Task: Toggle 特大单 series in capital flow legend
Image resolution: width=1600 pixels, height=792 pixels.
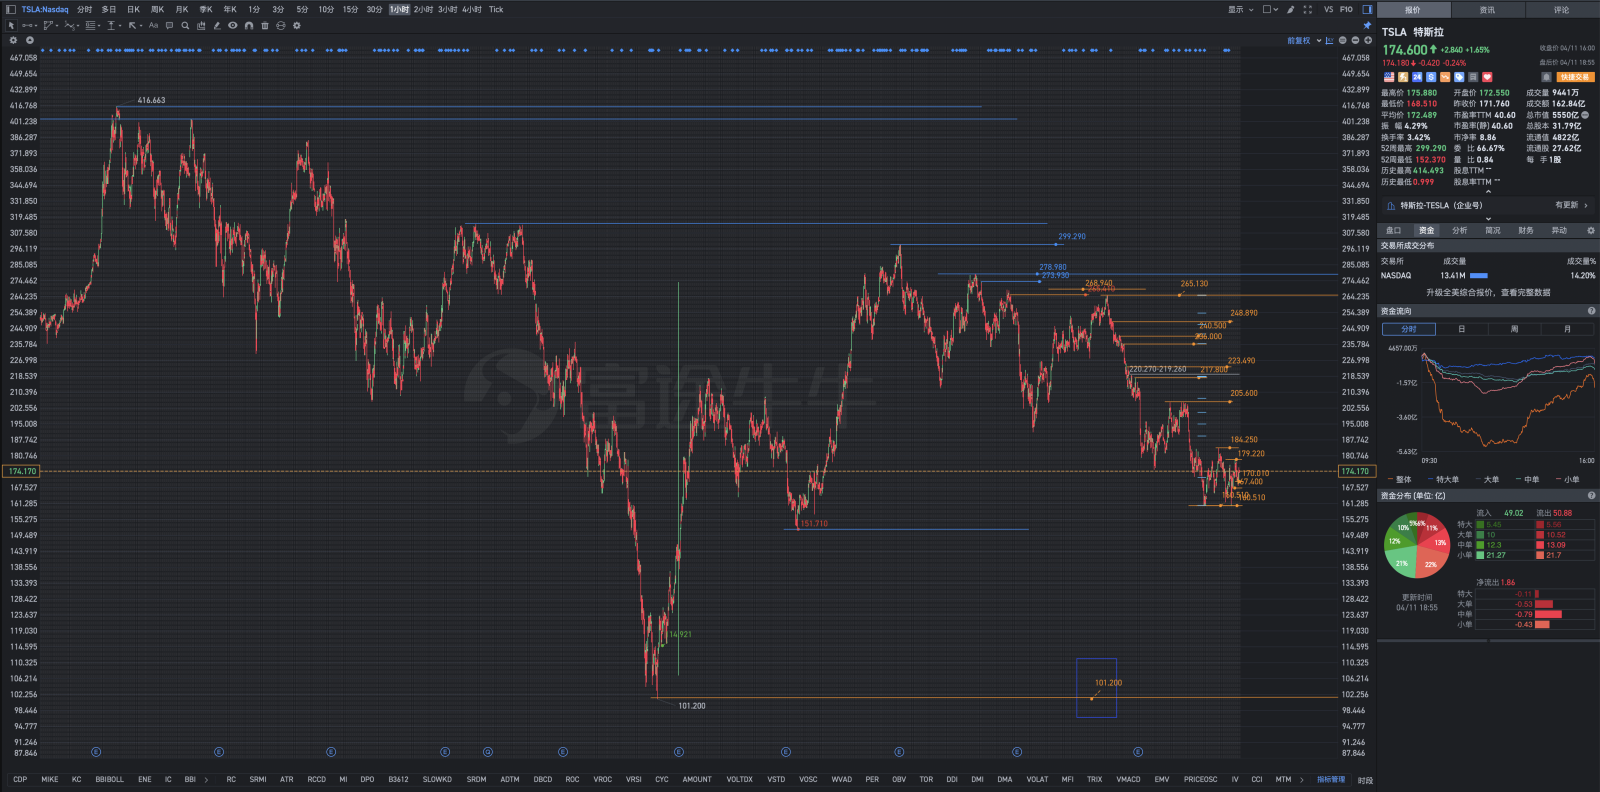Action: coord(1443,479)
